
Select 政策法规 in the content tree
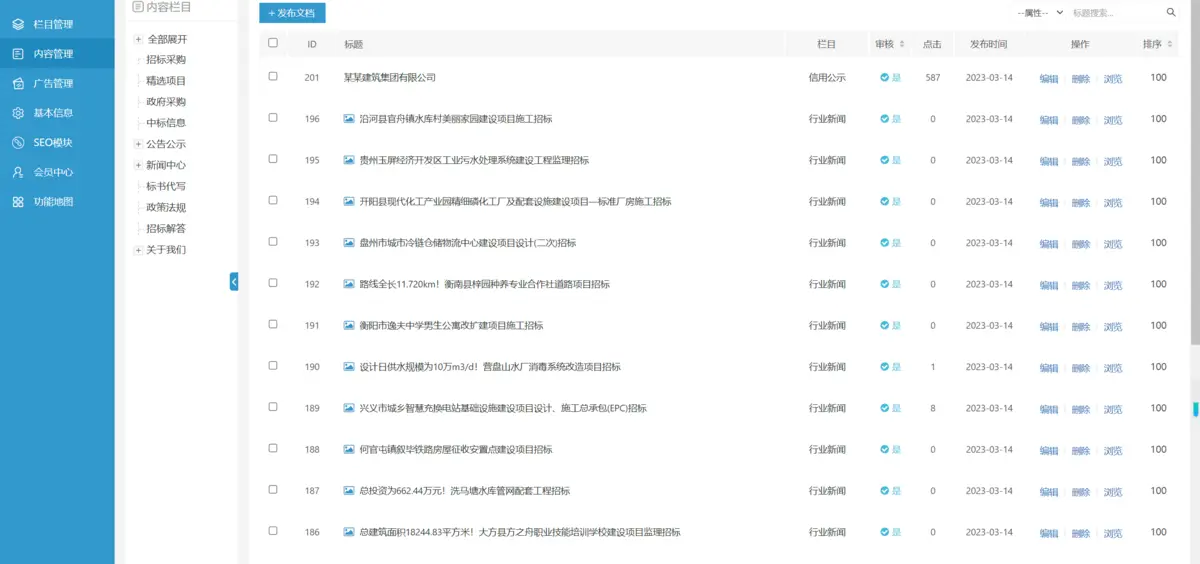(166, 207)
